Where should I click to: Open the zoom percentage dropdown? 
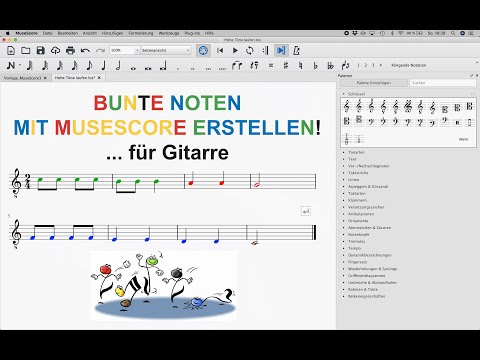coord(137,50)
